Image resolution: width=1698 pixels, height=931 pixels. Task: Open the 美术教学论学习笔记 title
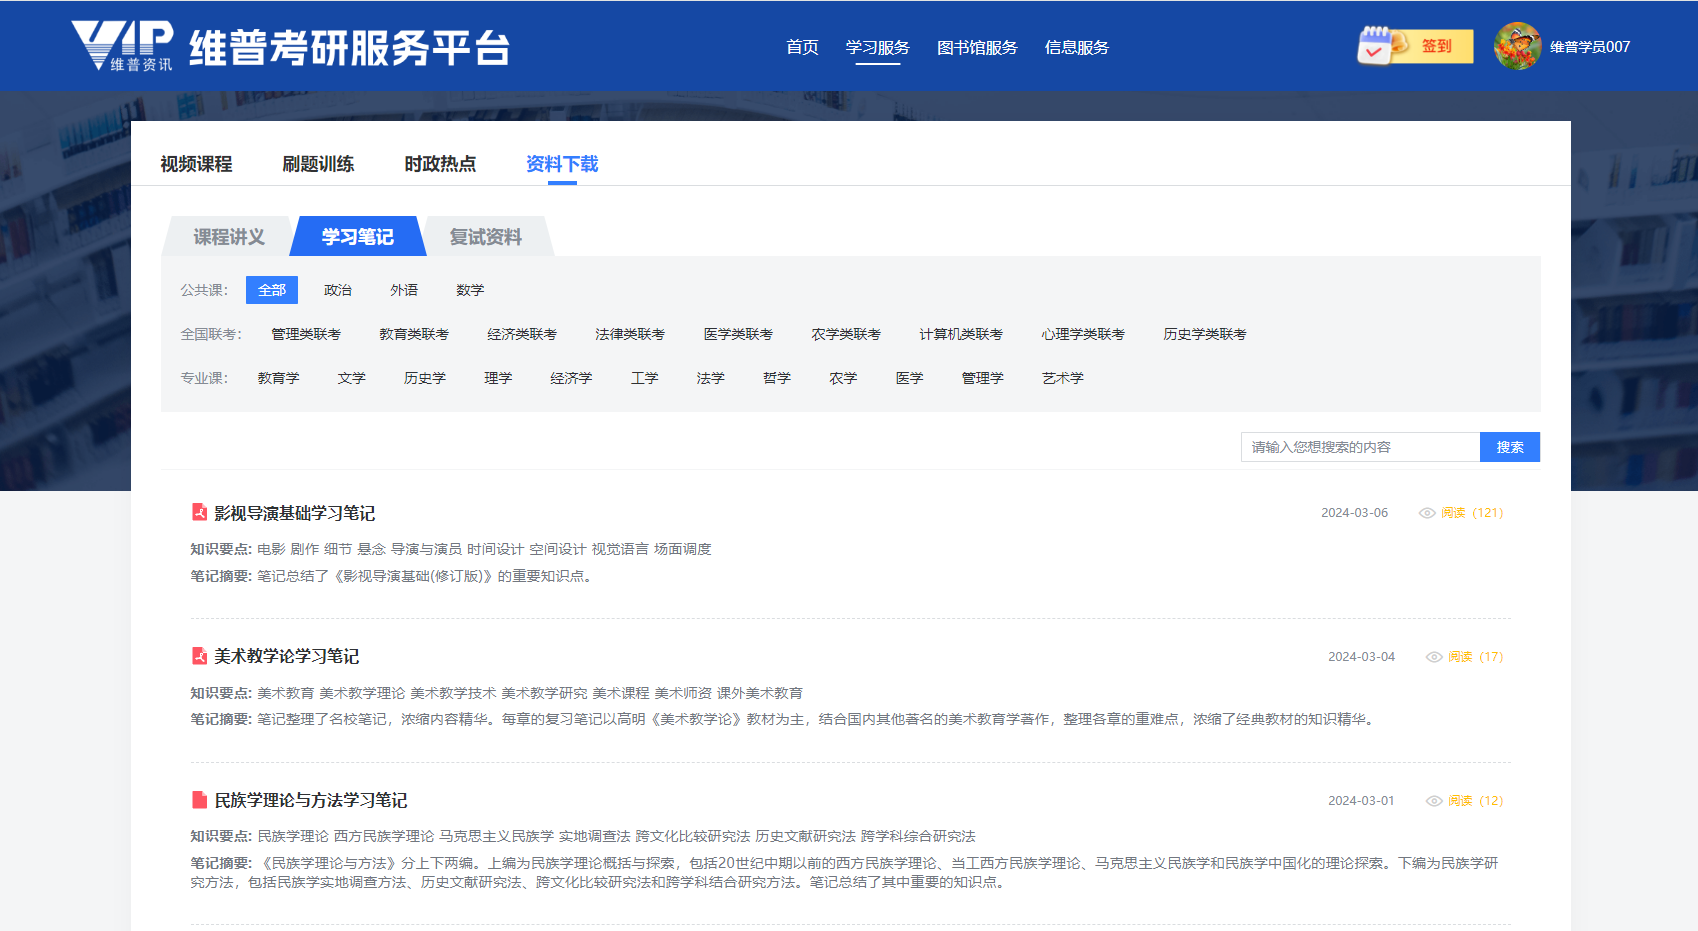287,656
